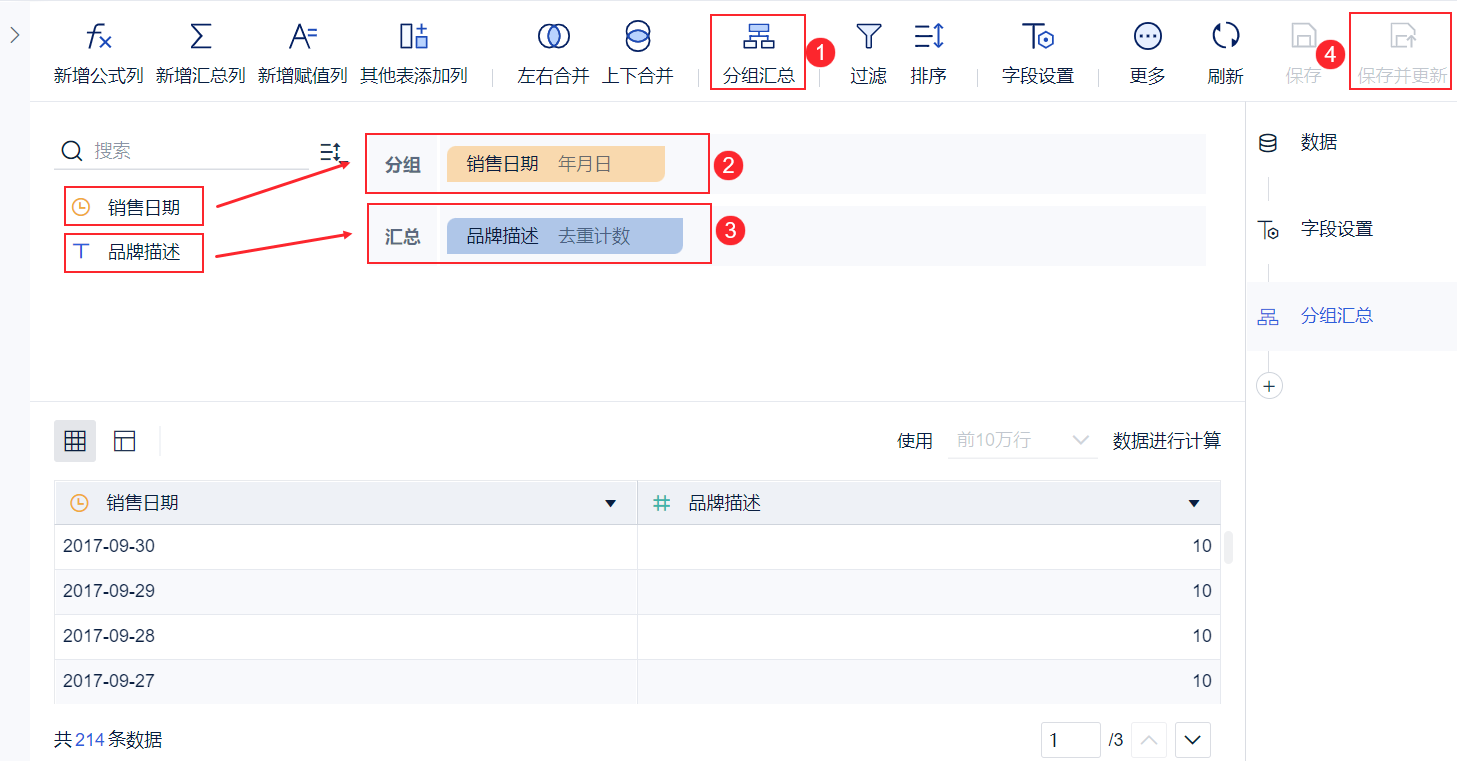
Task: Select the 新增赋值列 tool
Action: click(x=302, y=53)
